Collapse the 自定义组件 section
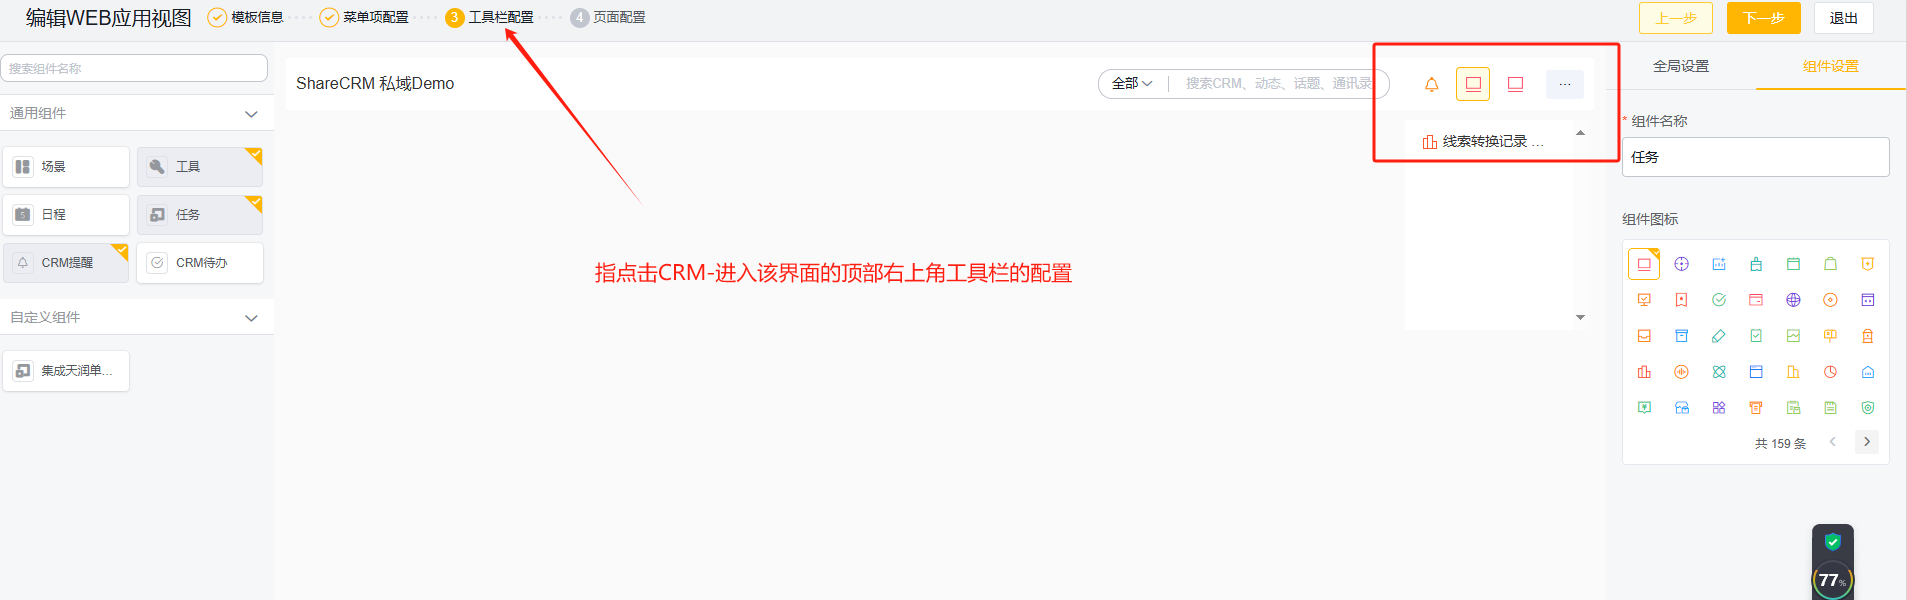Viewport: 1907px width, 600px height. coord(251,318)
